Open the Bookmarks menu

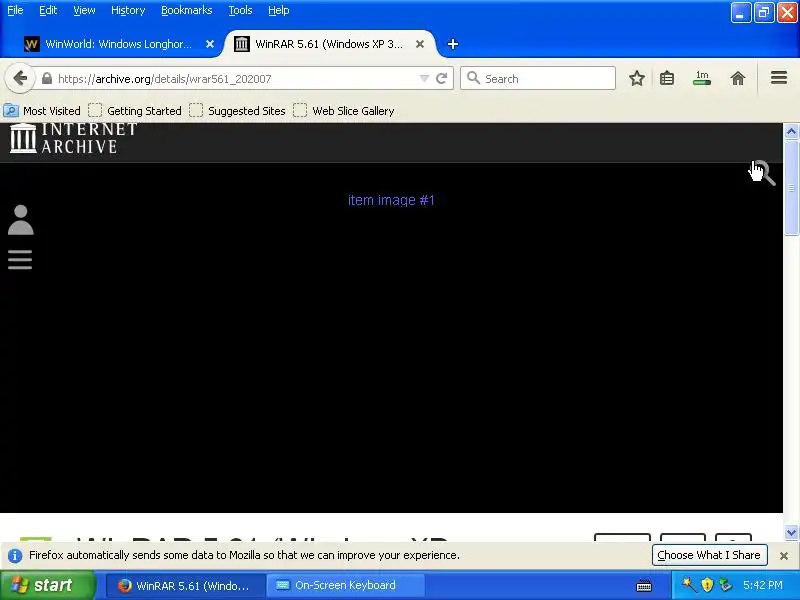(x=186, y=10)
